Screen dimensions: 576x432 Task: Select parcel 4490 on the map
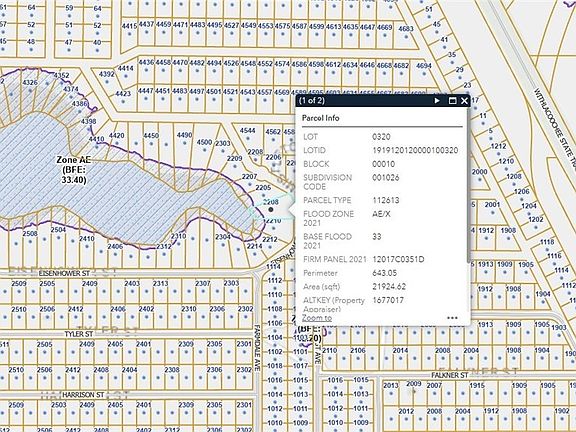click(x=184, y=135)
